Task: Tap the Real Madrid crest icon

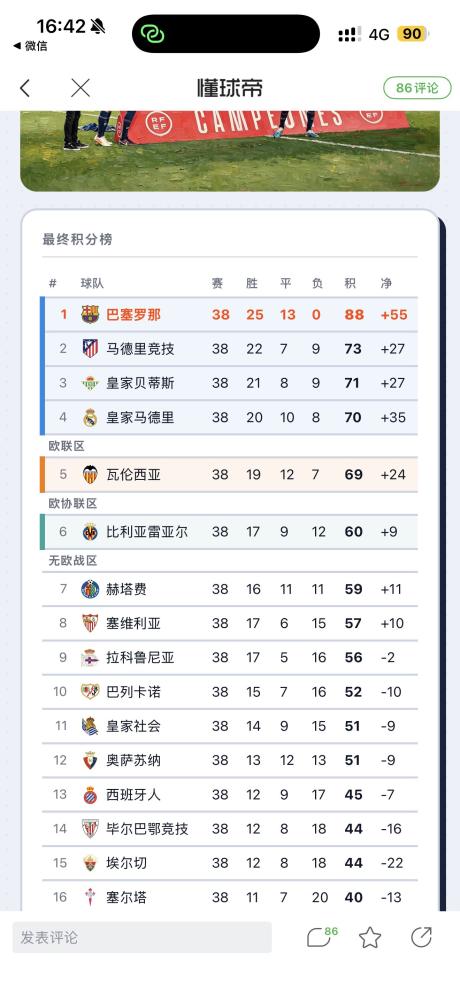Action: click(90, 417)
